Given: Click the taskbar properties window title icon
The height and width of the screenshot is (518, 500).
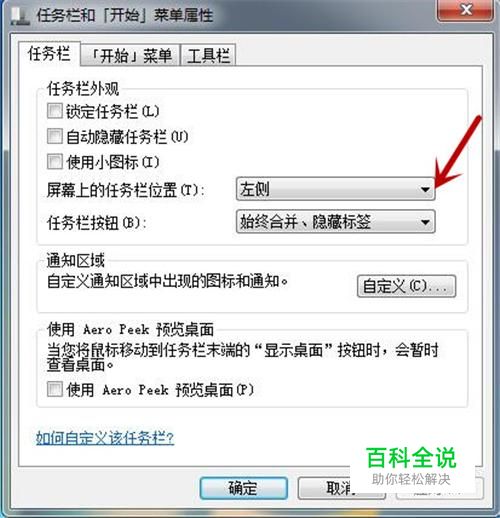Looking at the screenshot, I should point(20,16).
